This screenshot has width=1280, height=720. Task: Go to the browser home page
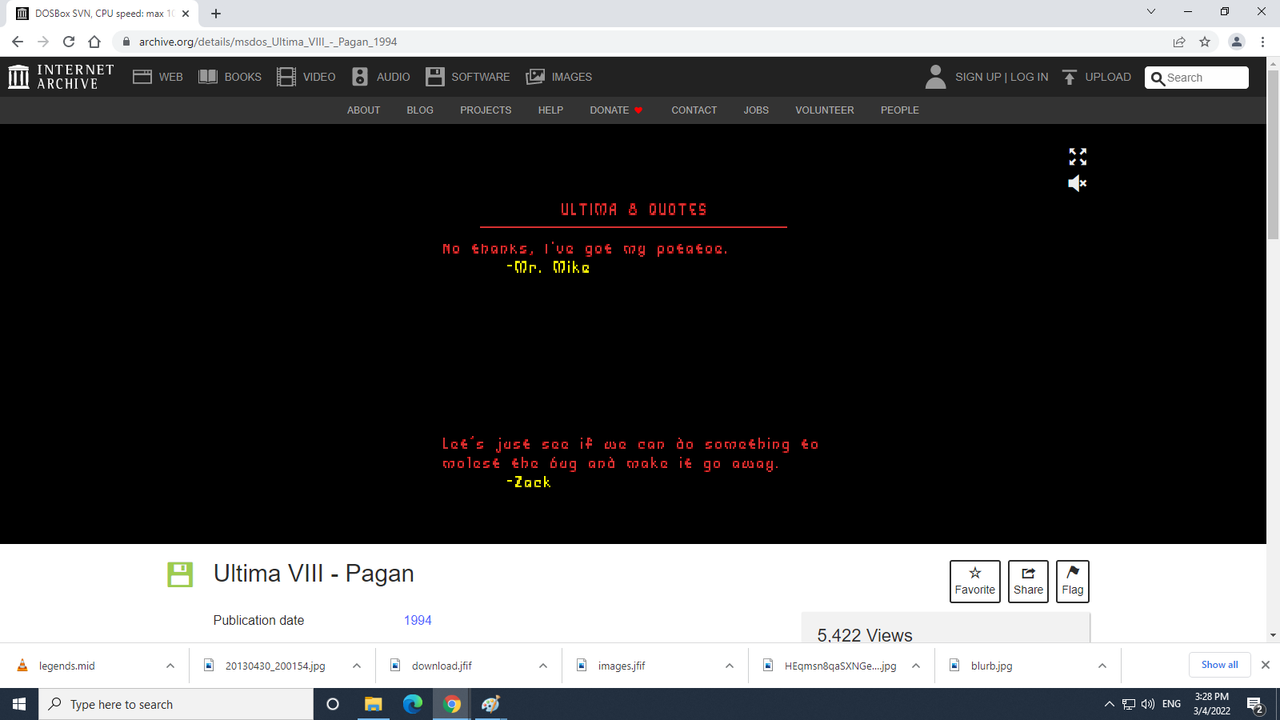coord(94,42)
